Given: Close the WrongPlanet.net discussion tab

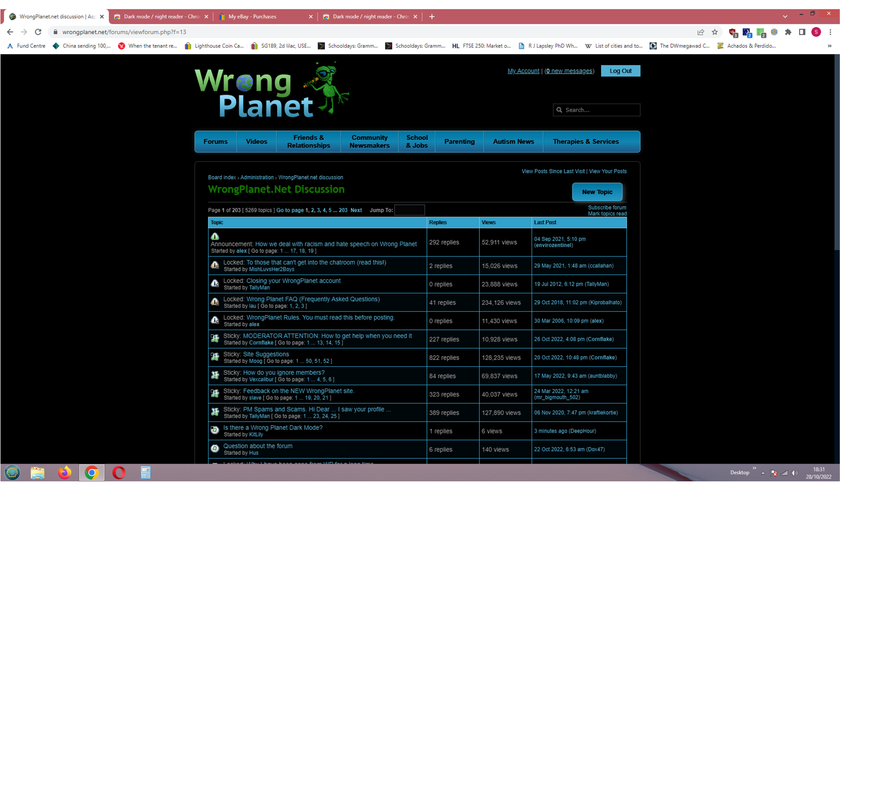Looking at the screenshot, I should pos(102,17).
